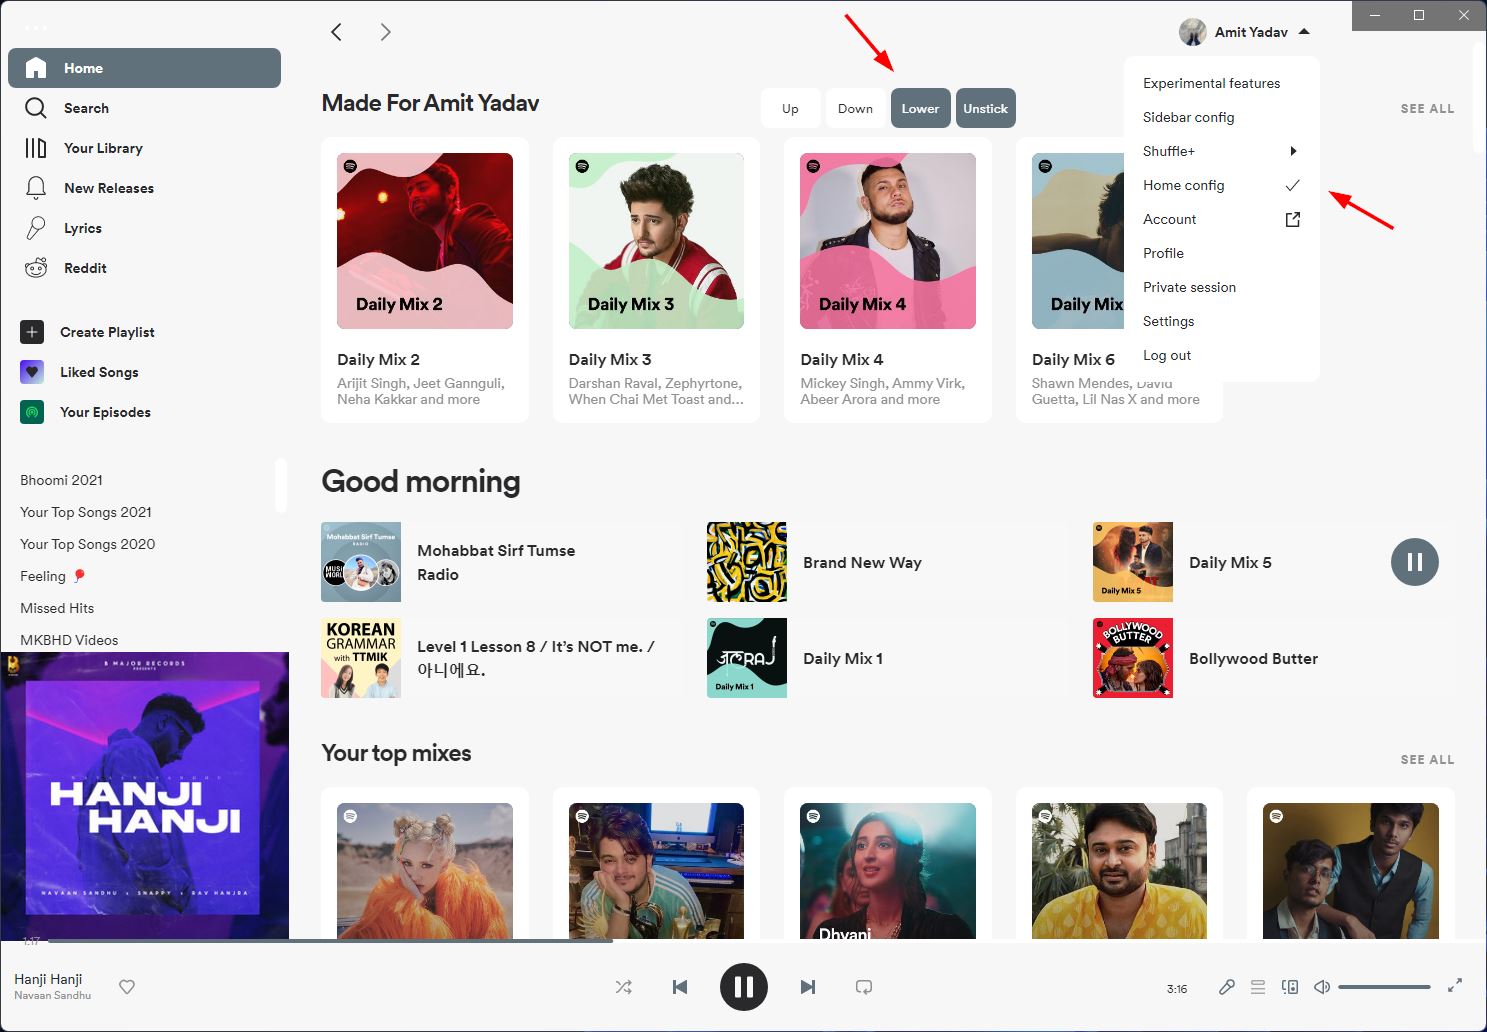The width and height of the screenshot is (1487, 1032).
Task: Open Experimental features menu entry
Action: tap(1222, 83)
